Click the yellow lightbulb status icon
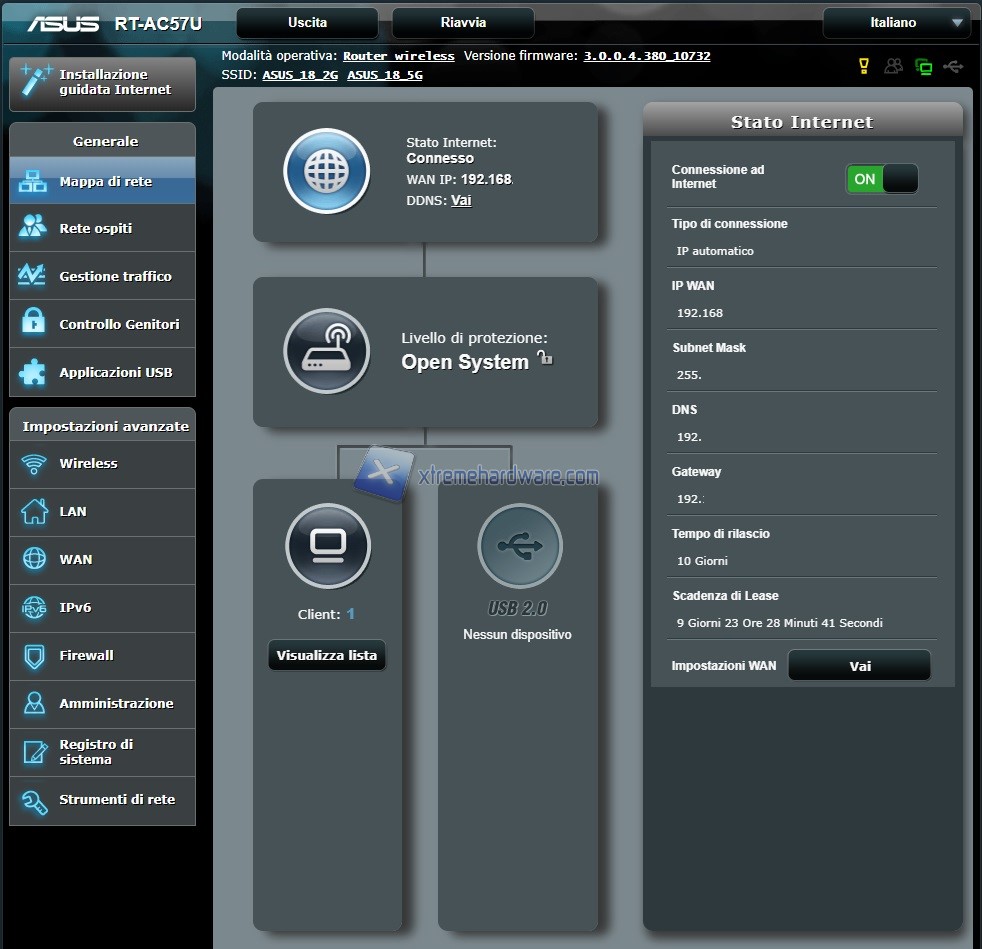Viewport: 982px width, 949px height. 865,66
